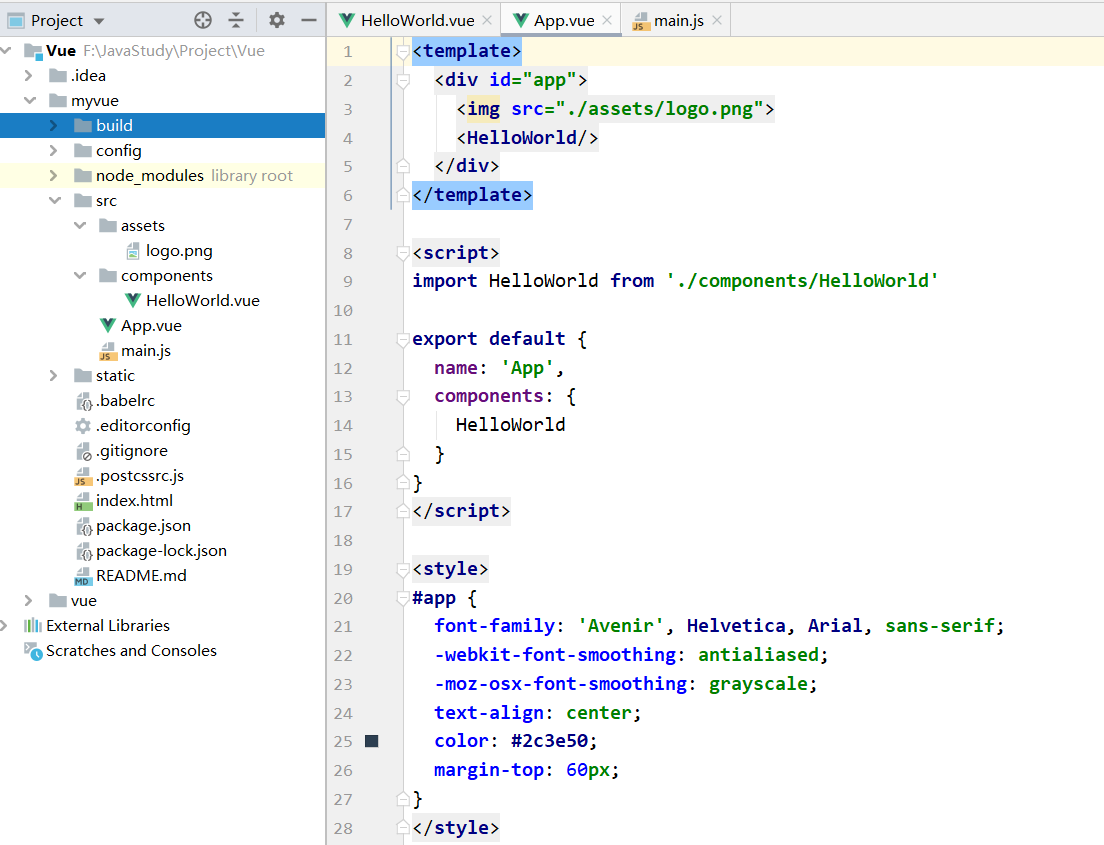Click the HelloWorld tag on line 4
The width and height of the screenshot is (1104, 845).
527,138
